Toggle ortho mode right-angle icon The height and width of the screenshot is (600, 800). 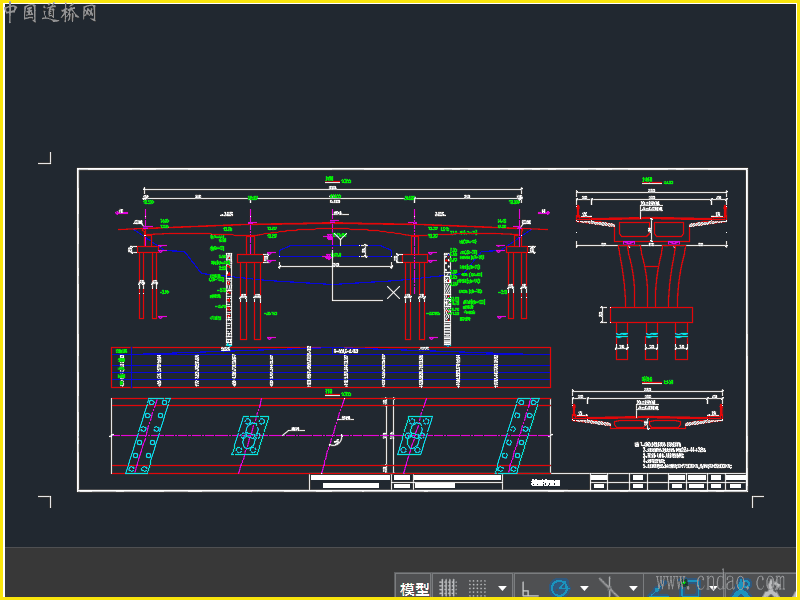[530, 588]
